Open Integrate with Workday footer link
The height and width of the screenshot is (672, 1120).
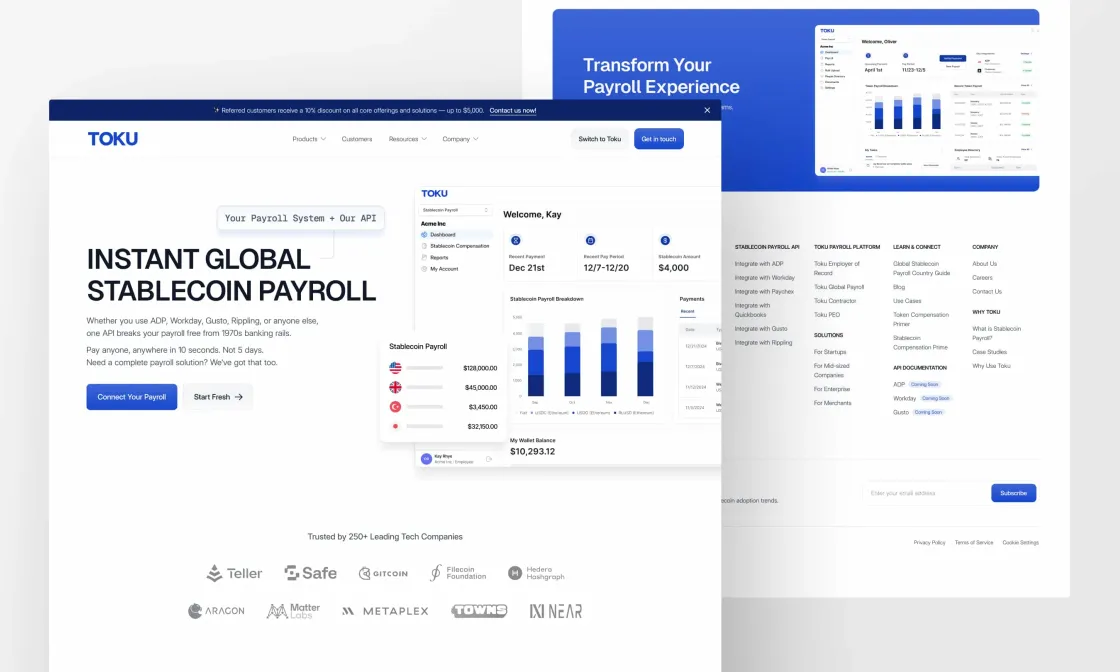click(x=764, y=278)
